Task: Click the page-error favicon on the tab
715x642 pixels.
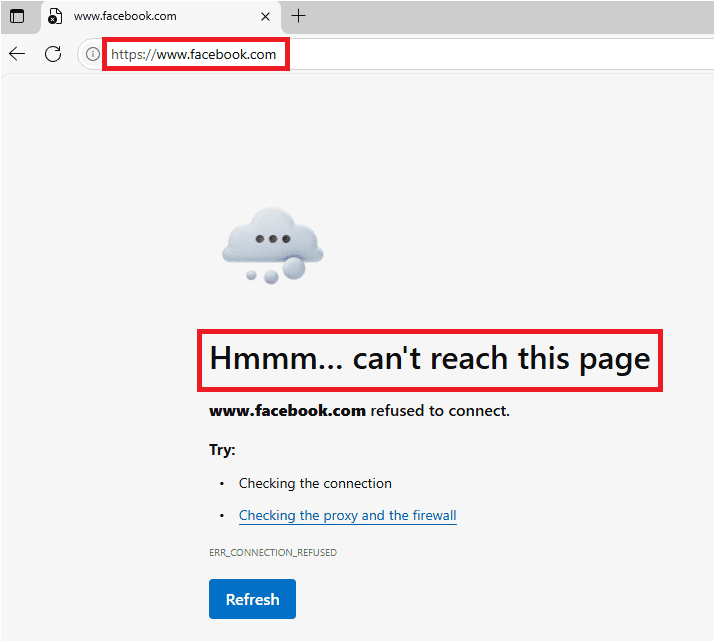Action: point(55,16)
